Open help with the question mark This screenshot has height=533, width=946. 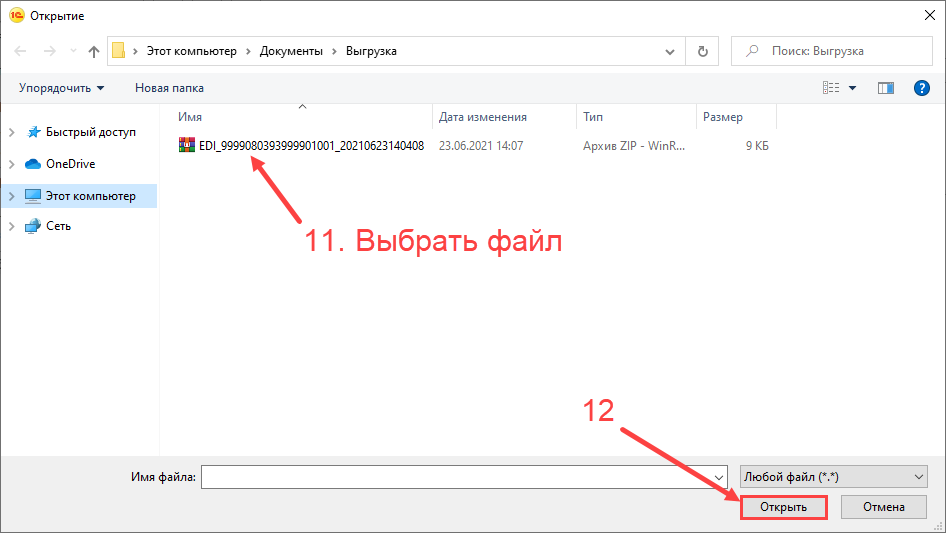coord(921,88)
